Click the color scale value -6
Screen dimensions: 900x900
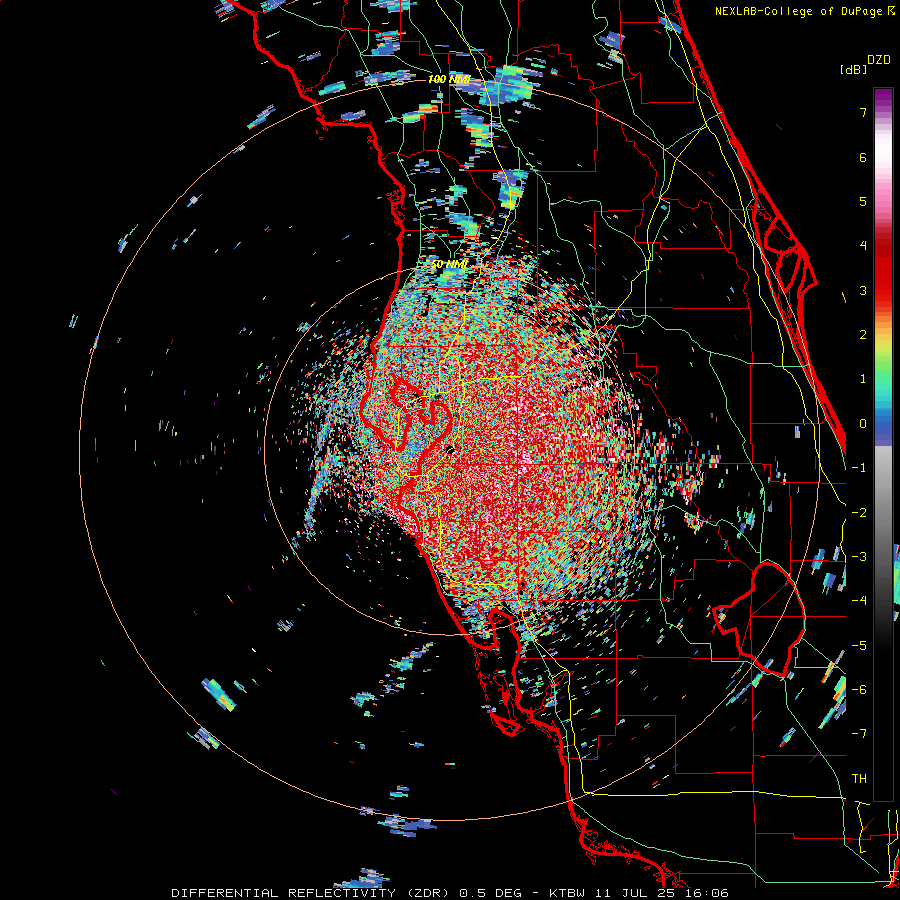pyautogui.click(x=859, y=690)
